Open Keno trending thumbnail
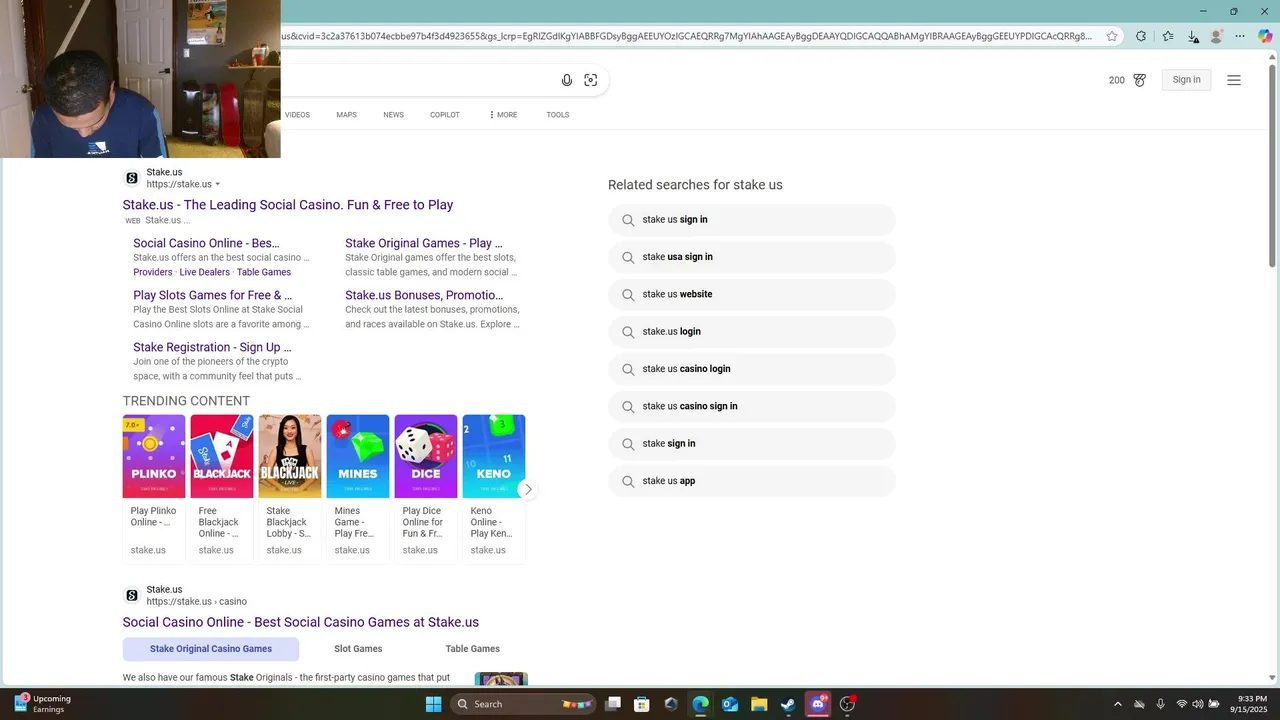 click(x=494, y=456)
